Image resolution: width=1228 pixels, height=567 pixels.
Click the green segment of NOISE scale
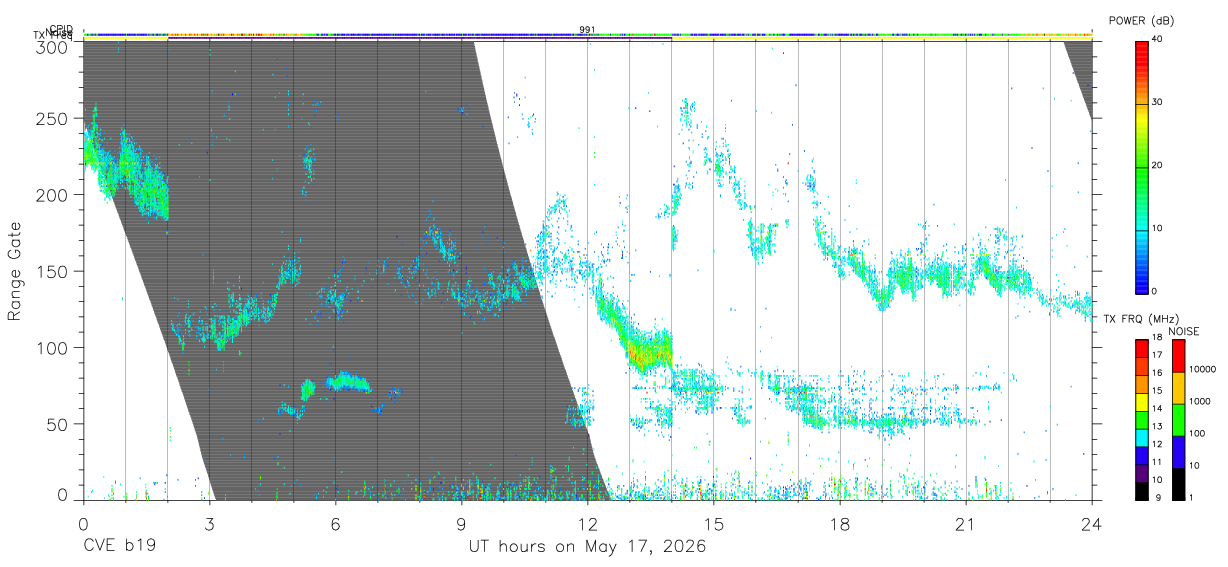tap(1177, 420)
